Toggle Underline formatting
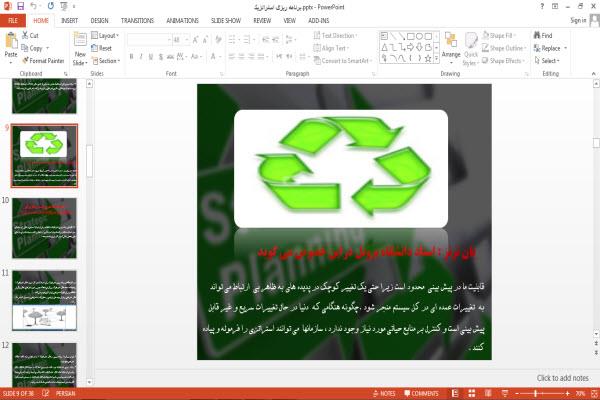 coord(151,57)
